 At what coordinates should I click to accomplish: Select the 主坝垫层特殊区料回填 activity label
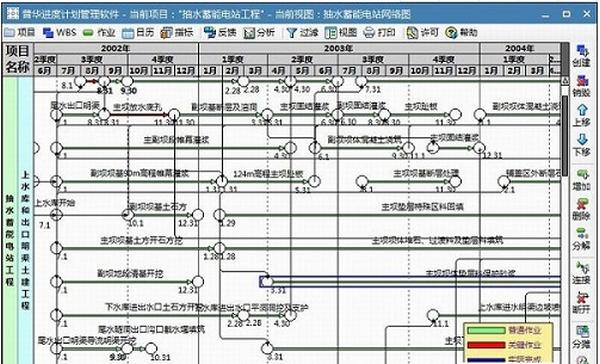point(422,207)
